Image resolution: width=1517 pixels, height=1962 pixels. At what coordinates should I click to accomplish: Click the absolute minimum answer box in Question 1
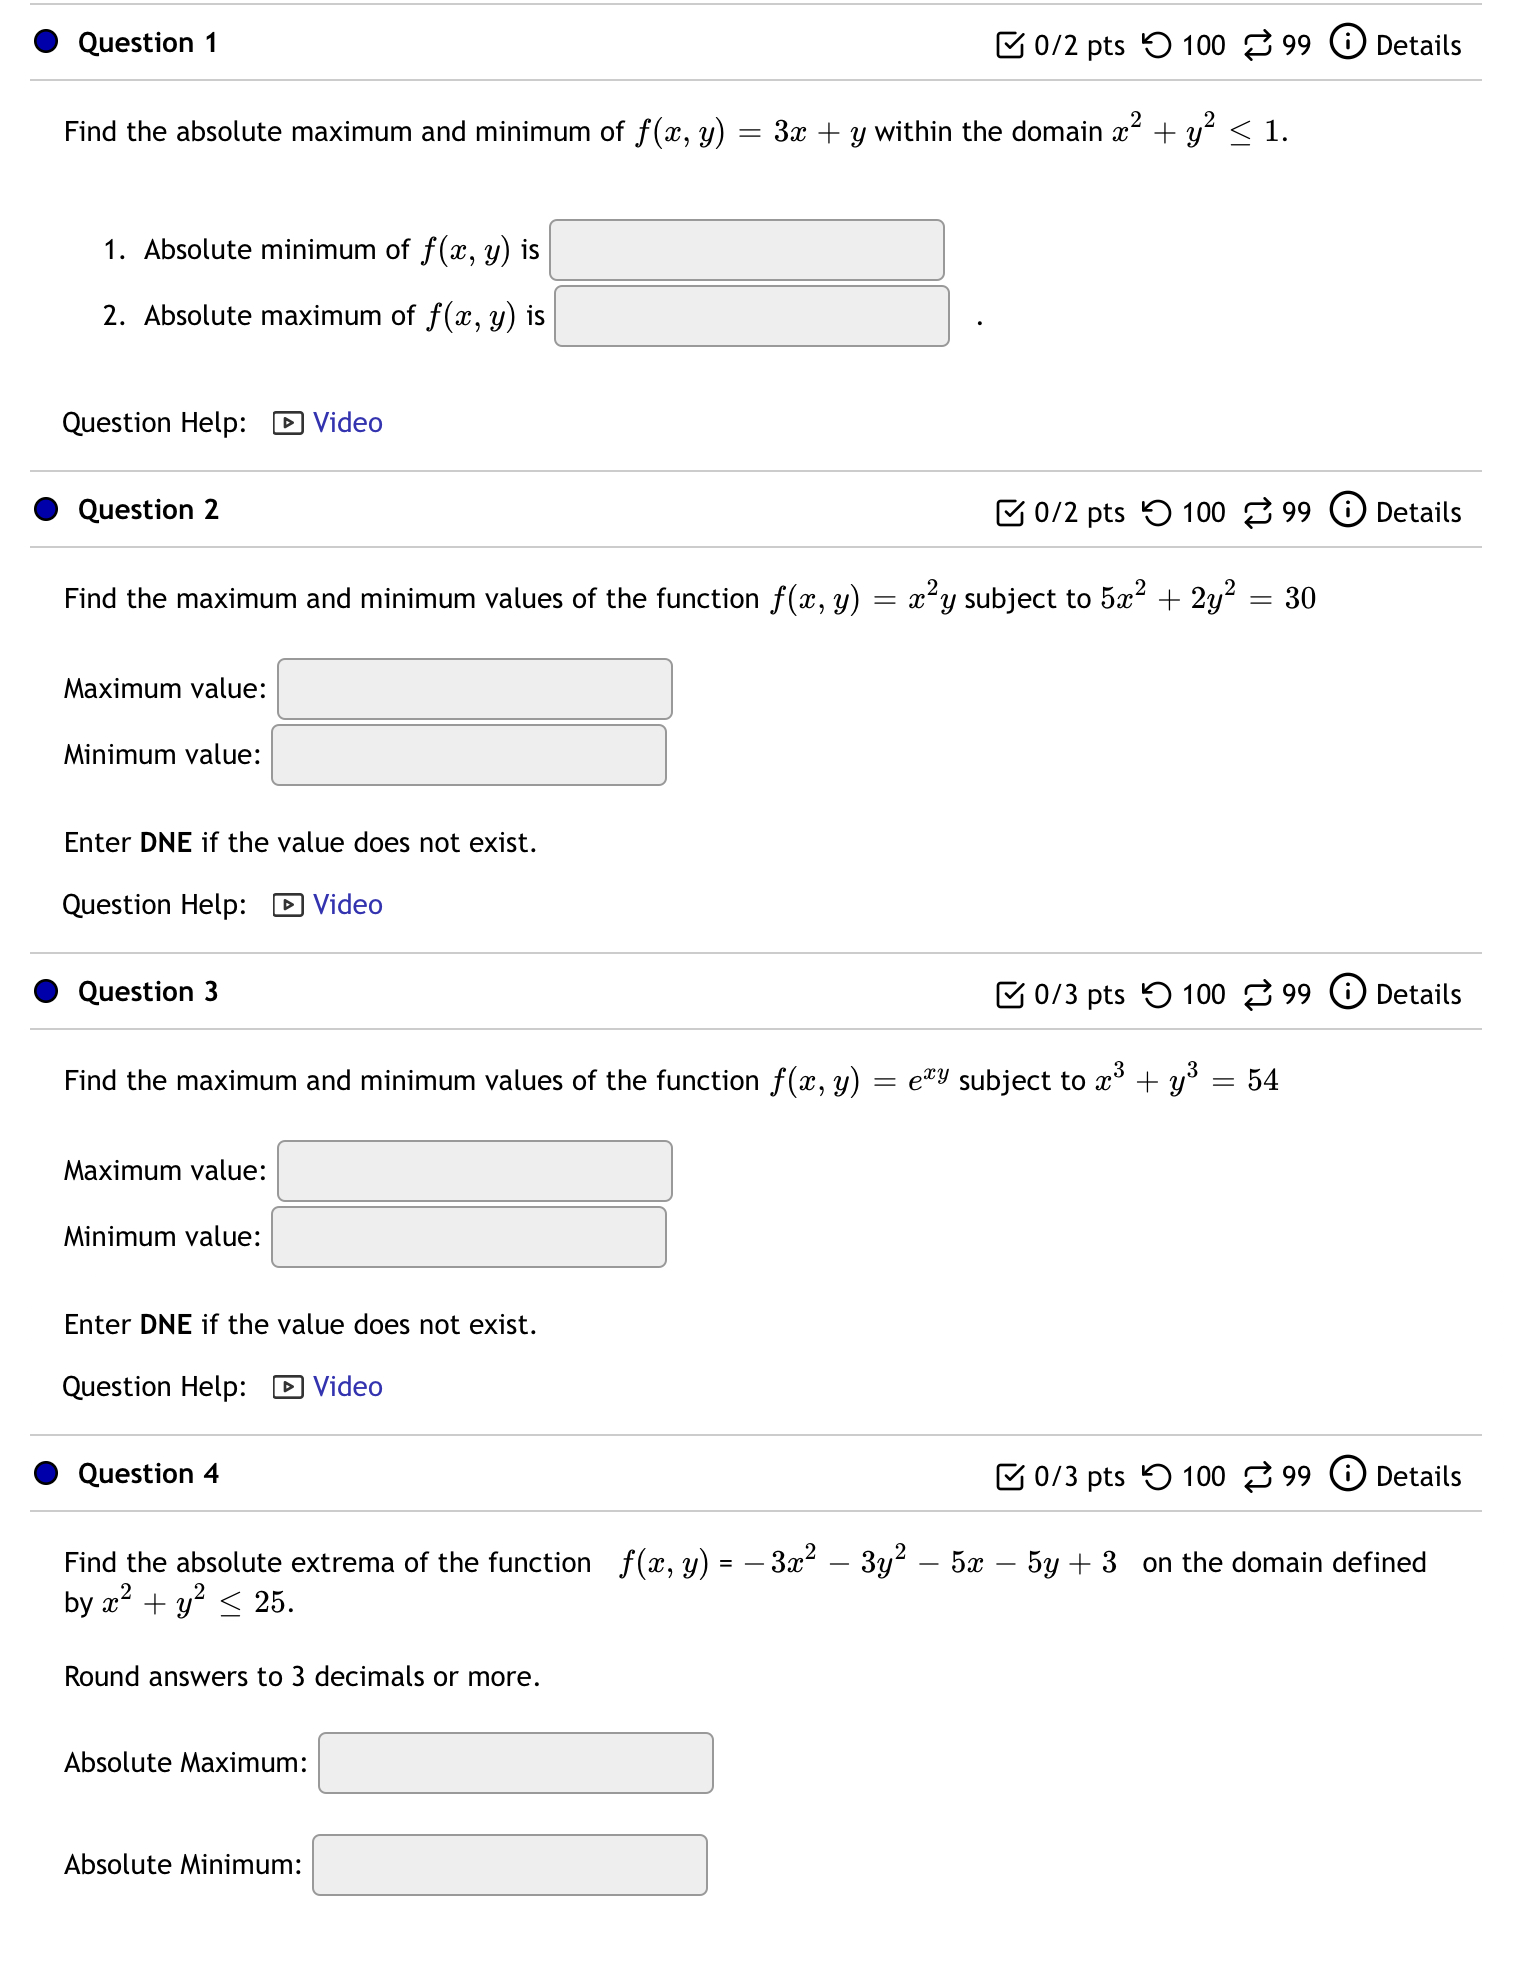745,249
